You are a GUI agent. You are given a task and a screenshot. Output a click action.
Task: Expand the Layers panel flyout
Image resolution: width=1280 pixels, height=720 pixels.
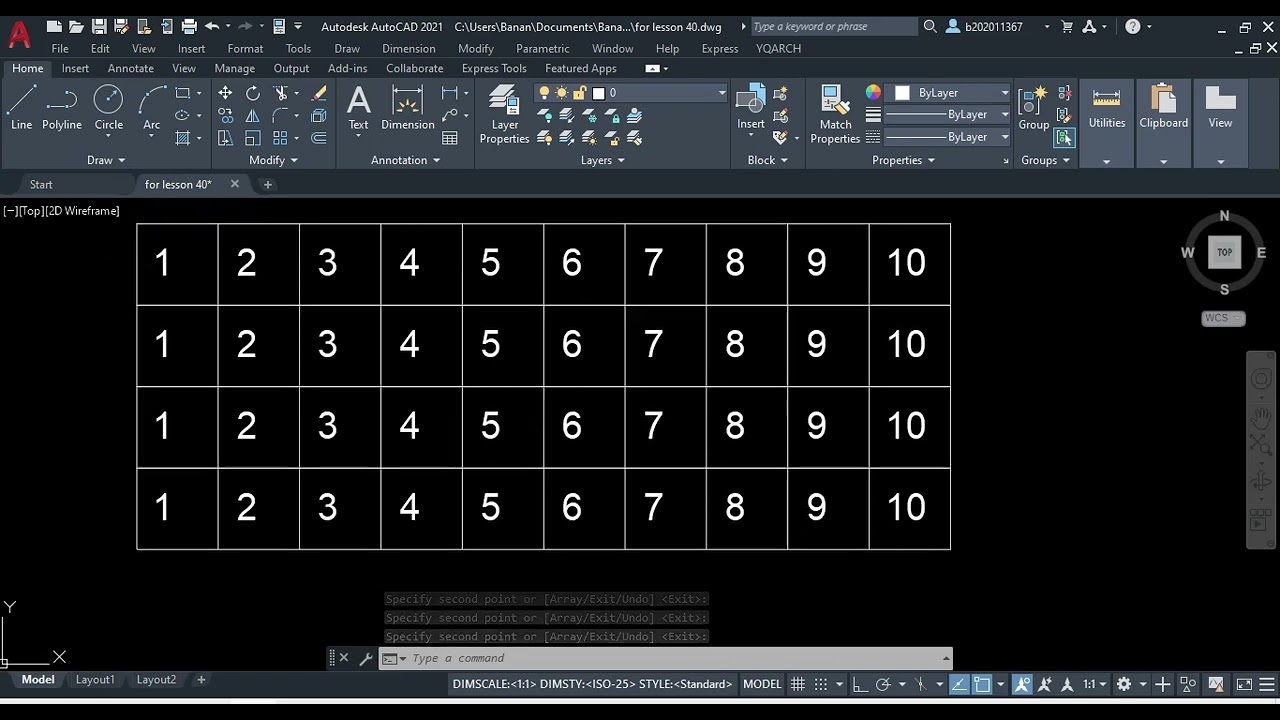(x=603, y=160)
